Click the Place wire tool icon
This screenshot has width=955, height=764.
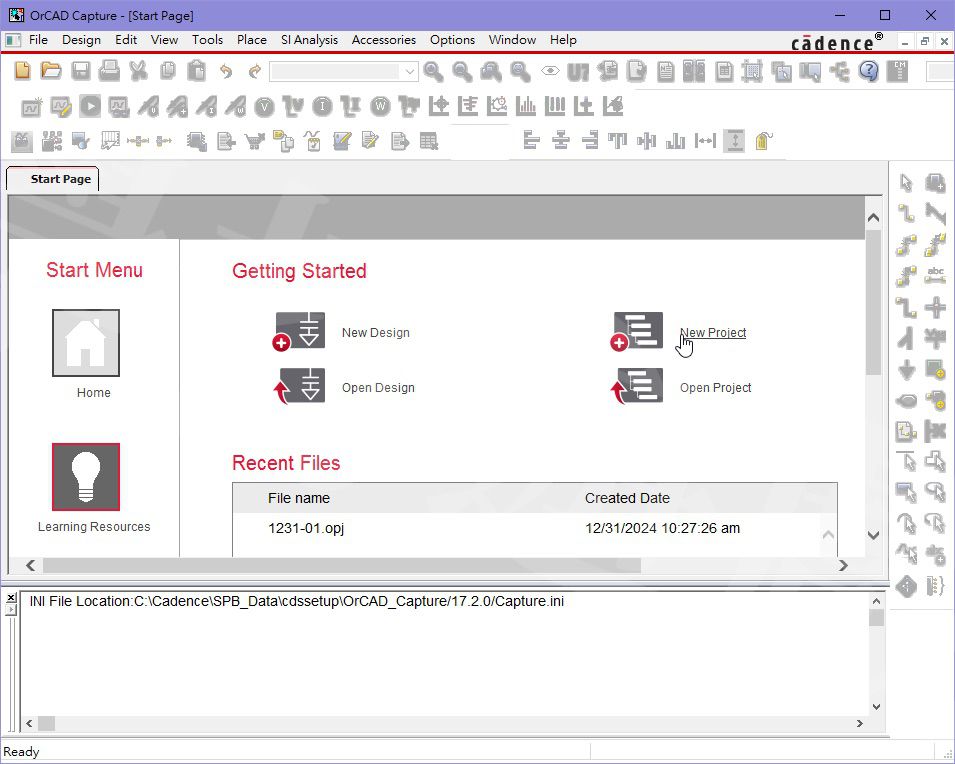pos(906,214)
